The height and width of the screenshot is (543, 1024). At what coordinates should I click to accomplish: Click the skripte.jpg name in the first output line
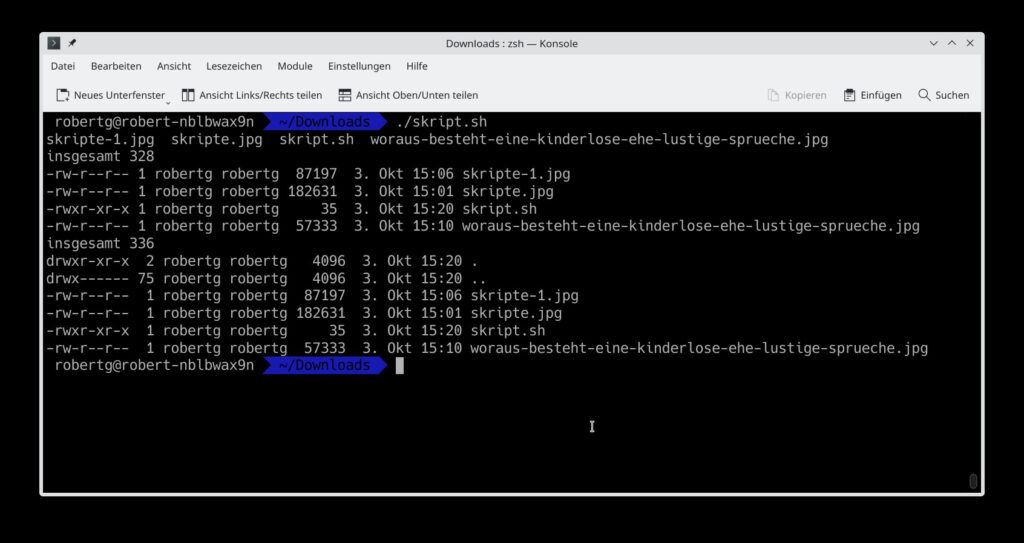[x=217, y=139]
